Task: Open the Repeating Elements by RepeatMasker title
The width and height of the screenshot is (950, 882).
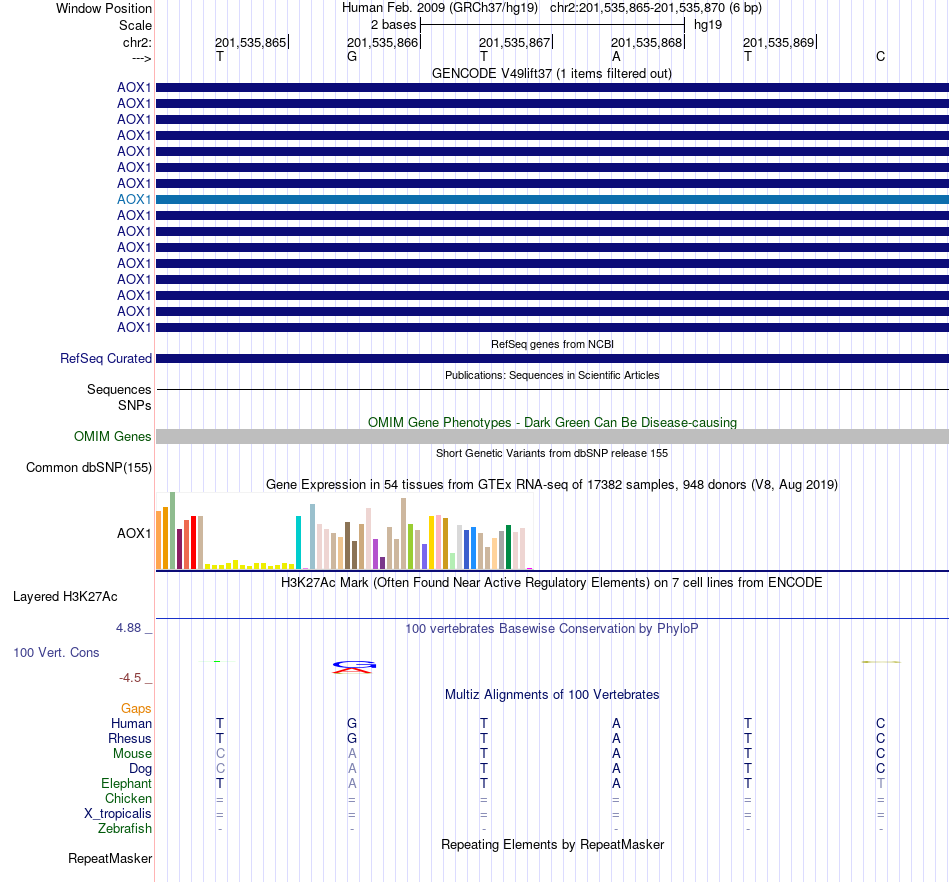Action: (x=552, y=845)
